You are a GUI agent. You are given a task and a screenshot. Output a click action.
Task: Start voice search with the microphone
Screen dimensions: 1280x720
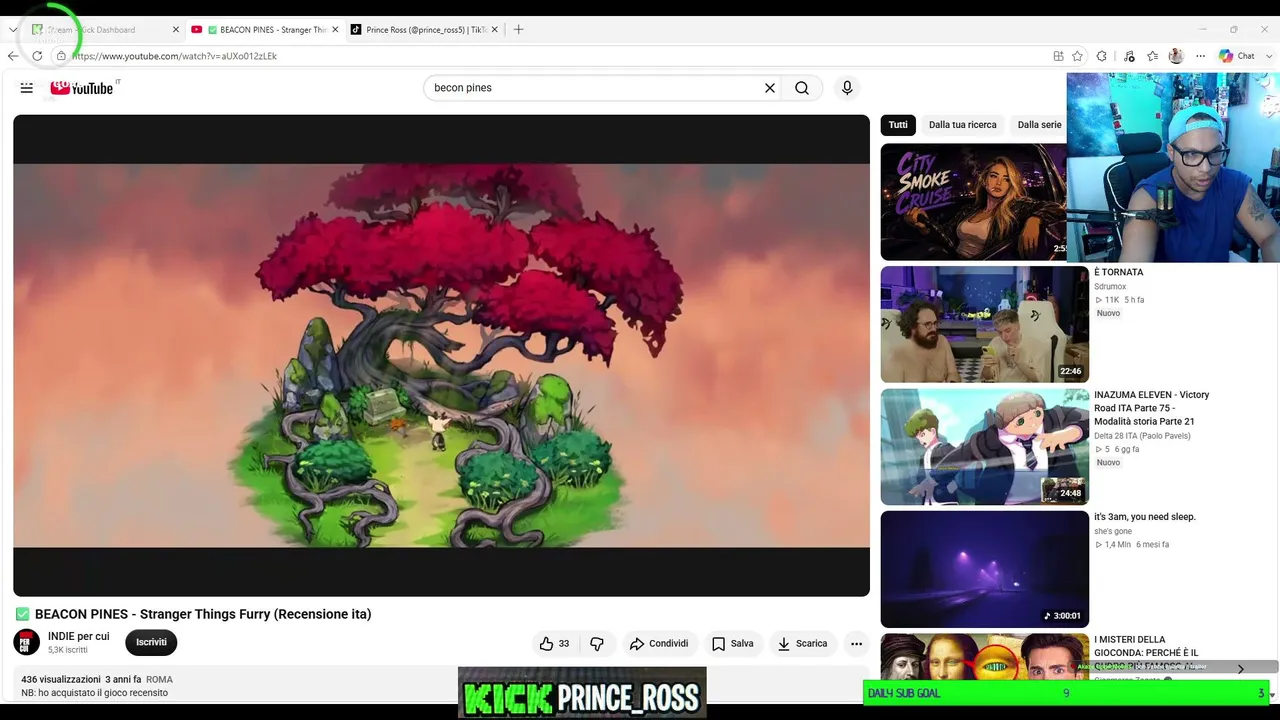[847, 88]
